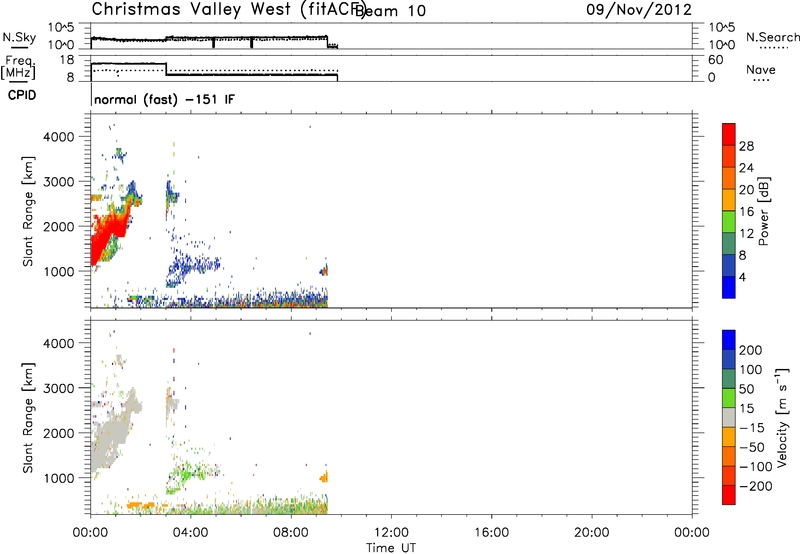Select the 'normal (fast) -151 IF' mode text
This screenshot has width=800, height=554.
pos(164,99)
